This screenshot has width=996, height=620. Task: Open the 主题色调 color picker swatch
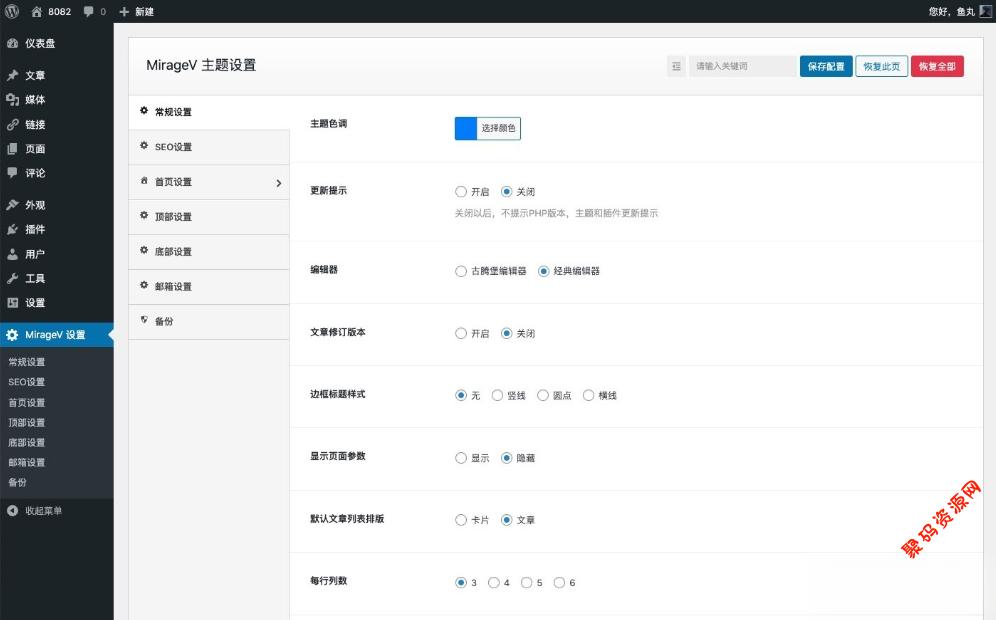click(x=466, y=128)
